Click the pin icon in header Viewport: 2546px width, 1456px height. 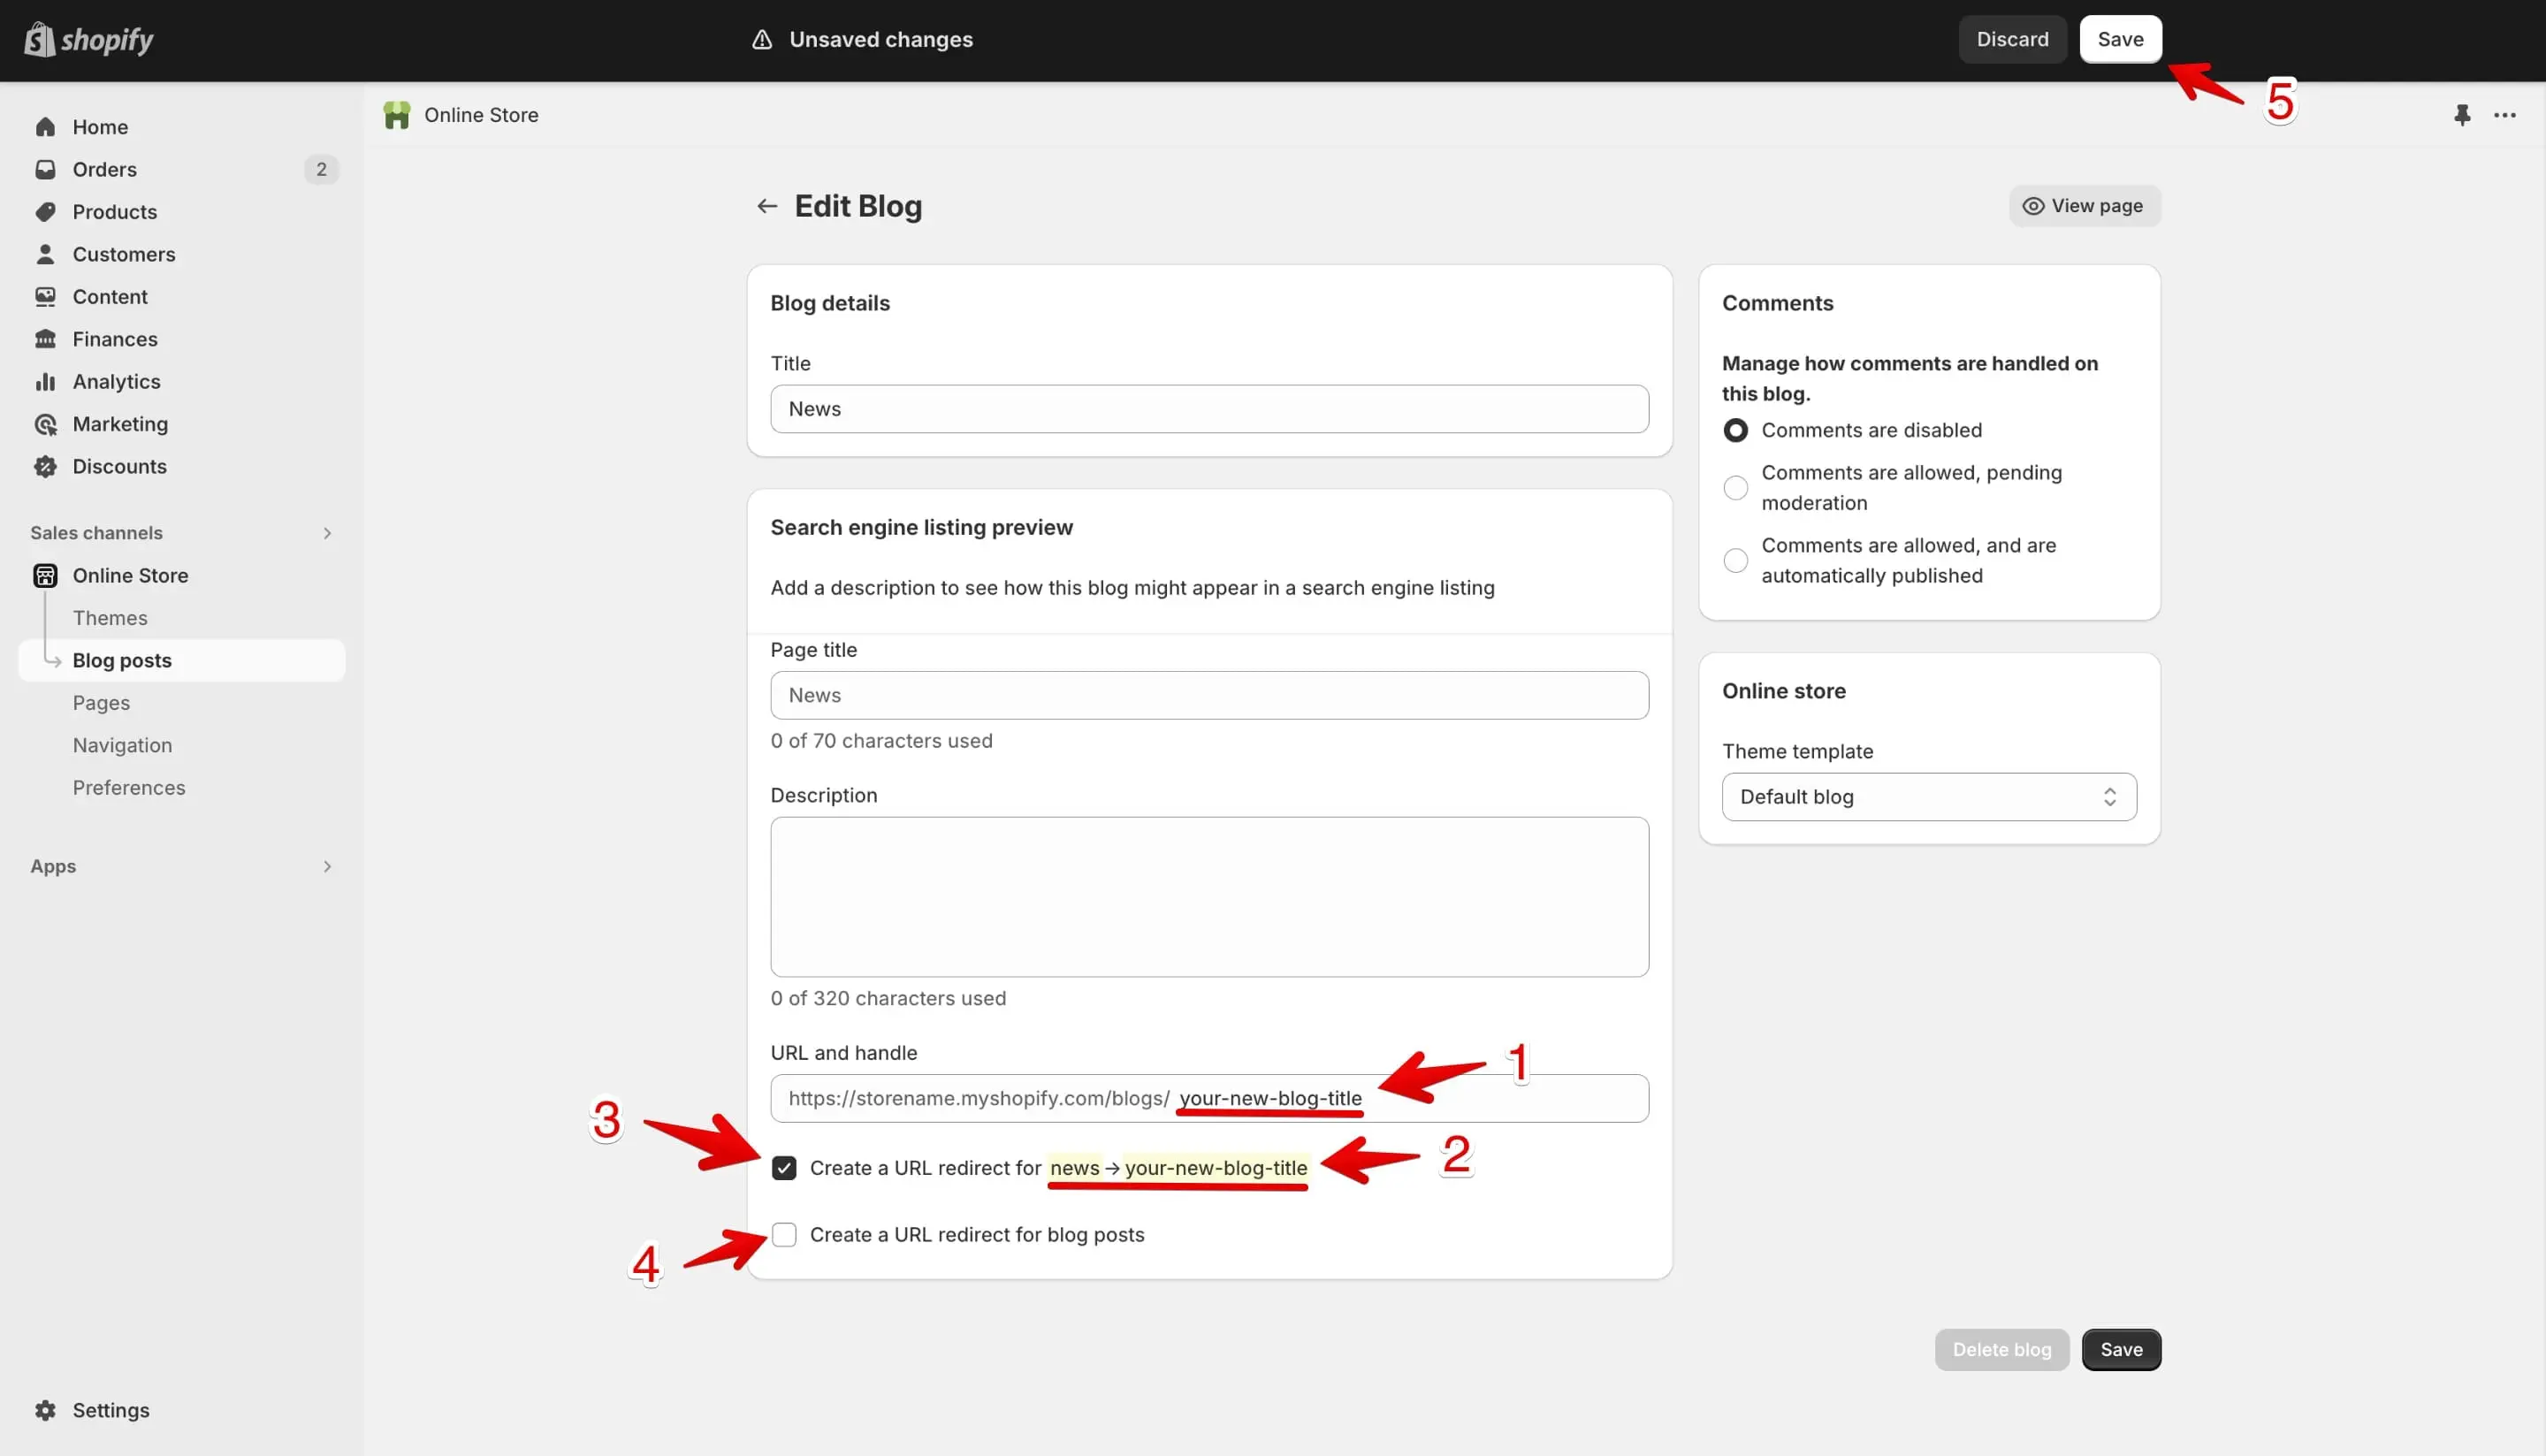[x=2462, y=116]
